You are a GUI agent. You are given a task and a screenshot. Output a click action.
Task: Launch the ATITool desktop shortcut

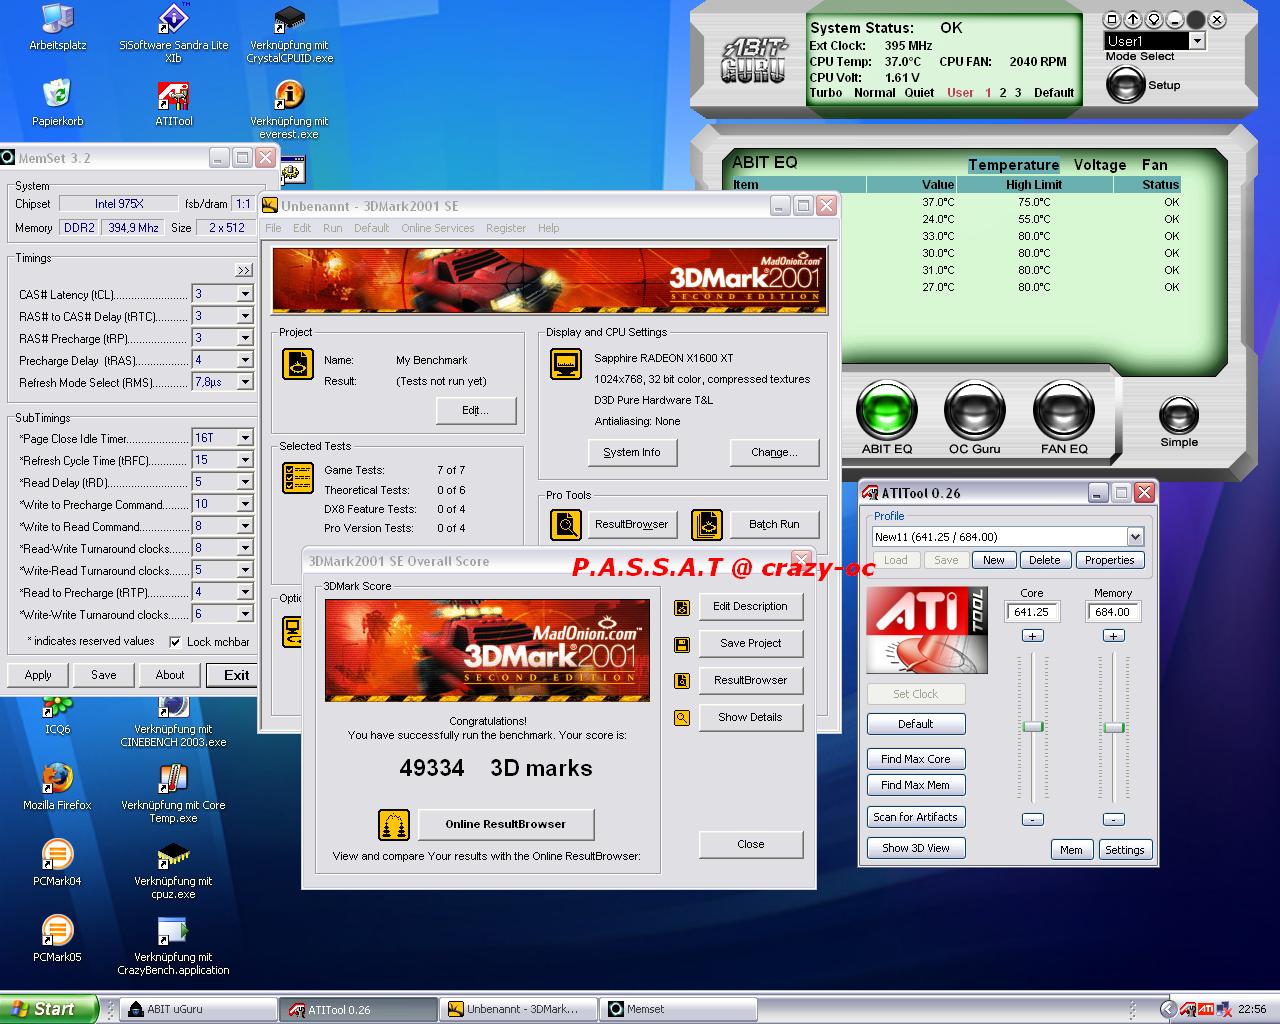coord(174,103)
